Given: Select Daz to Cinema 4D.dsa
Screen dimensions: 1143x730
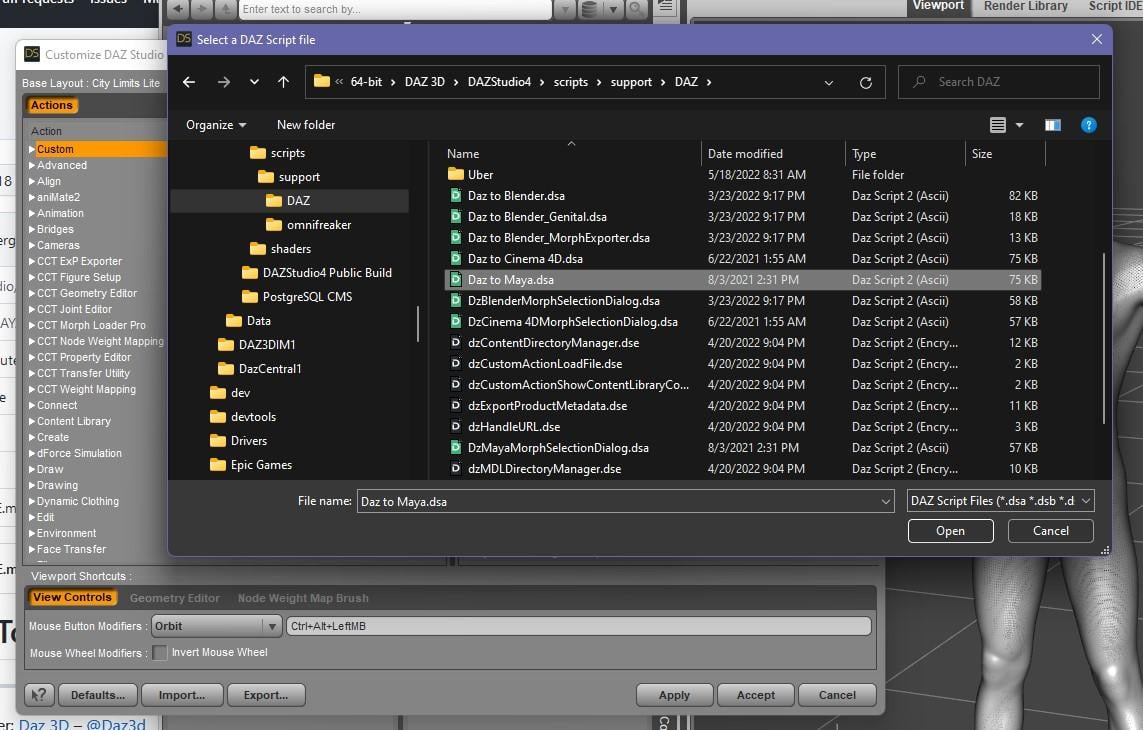Looking at the screenshot, I should tap(742, 259).
